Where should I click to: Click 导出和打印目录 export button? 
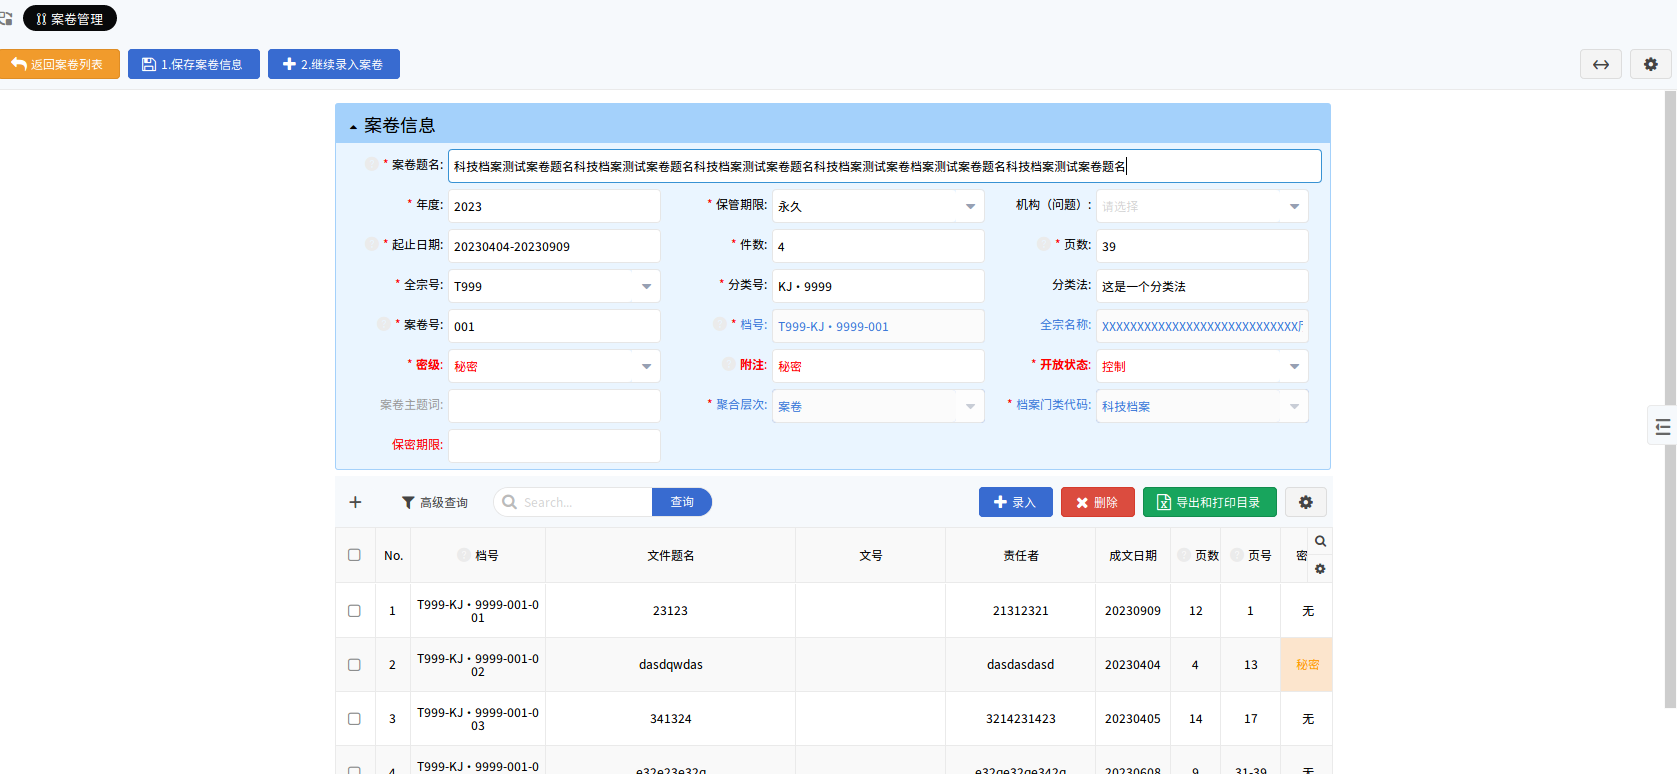click(1209, 502)
